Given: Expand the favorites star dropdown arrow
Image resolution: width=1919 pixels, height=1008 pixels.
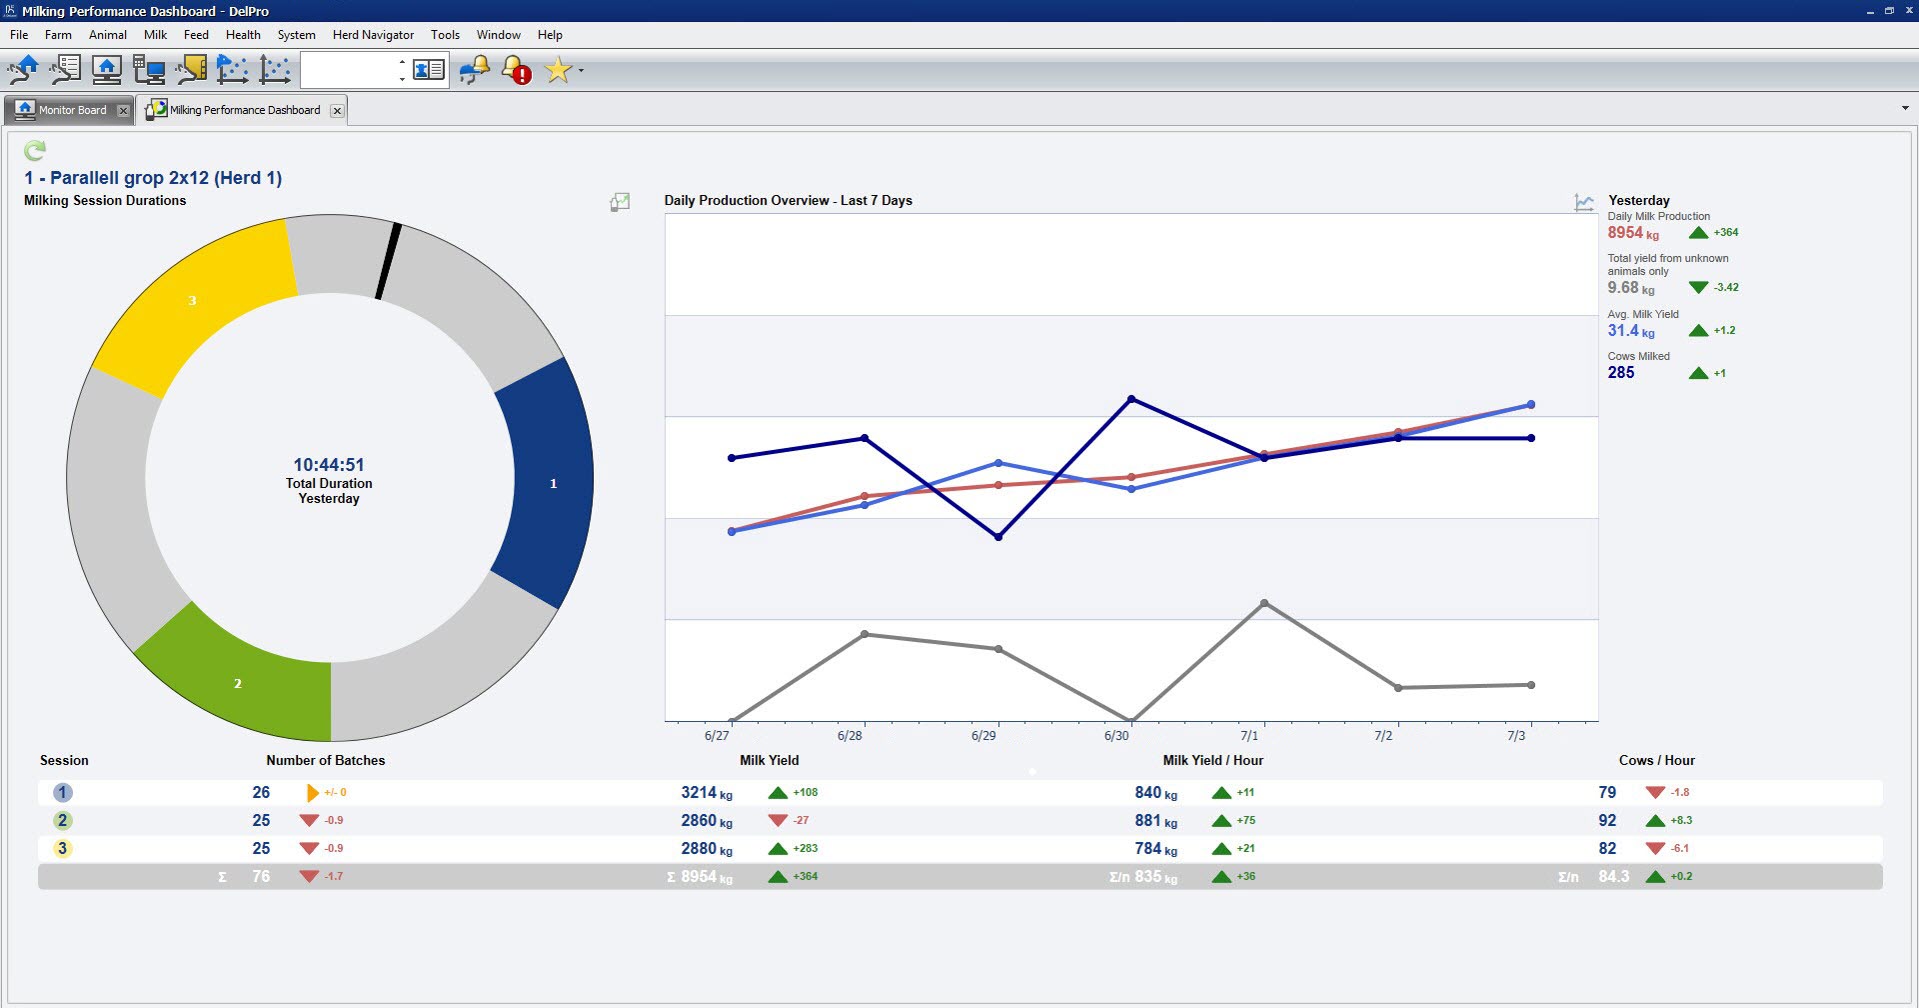Looking at the screenshot, I should (581, 71).
